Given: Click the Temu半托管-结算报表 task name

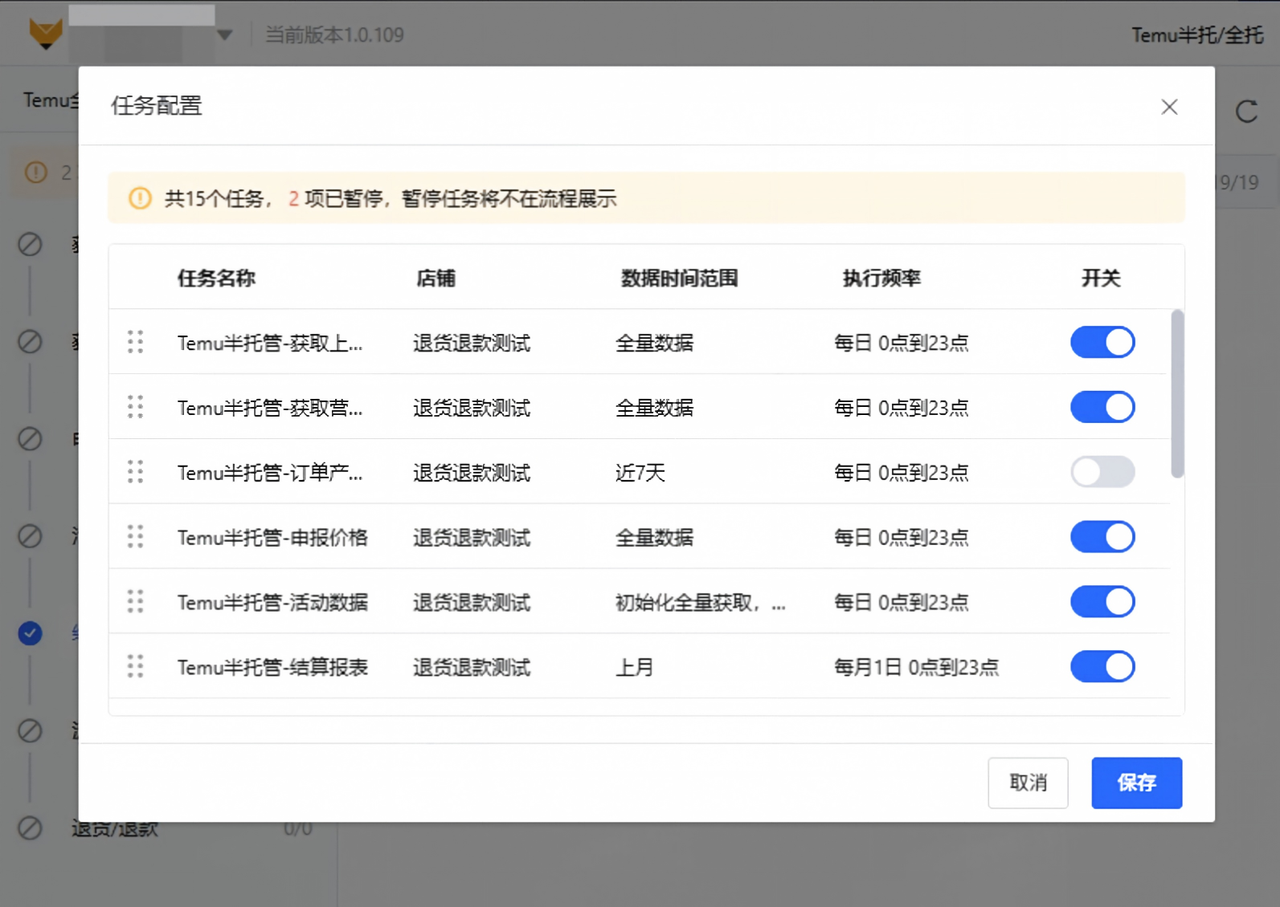Looking at the screenshot, I should click(x=273, y=667).
